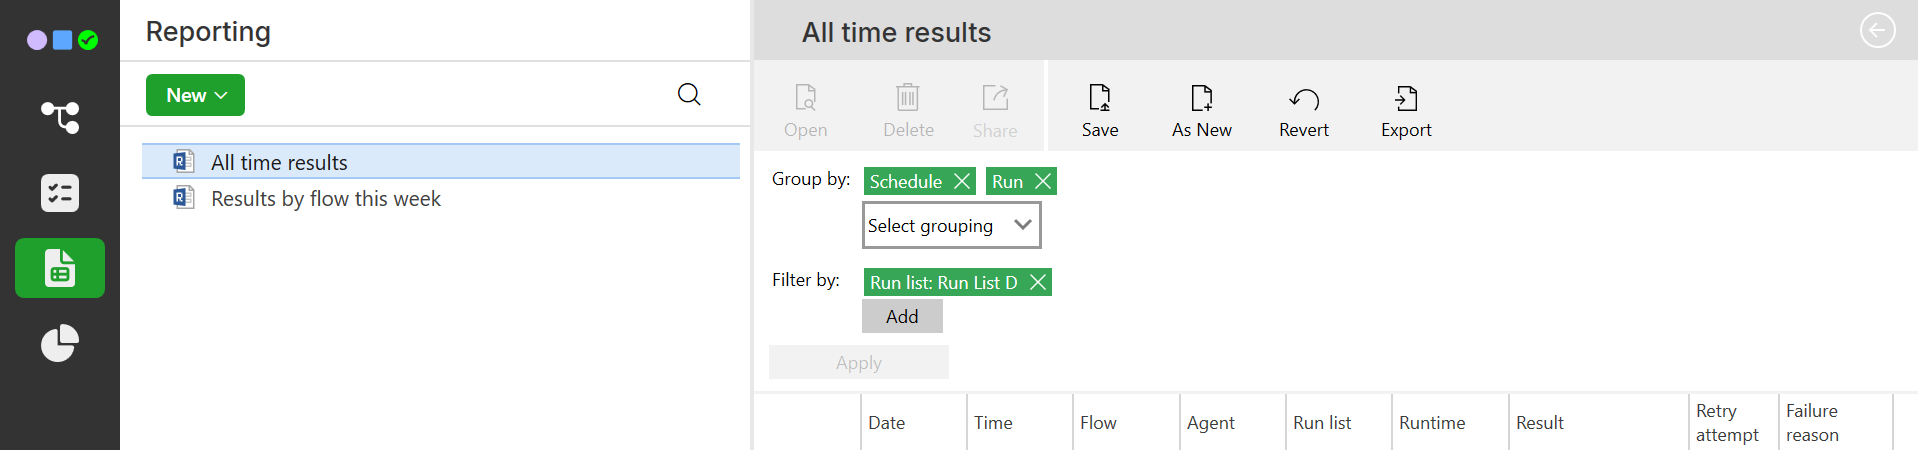Click As New in toolbar
The height and width of the screenshot is (450, 1918).
[x=1201, y=110]
